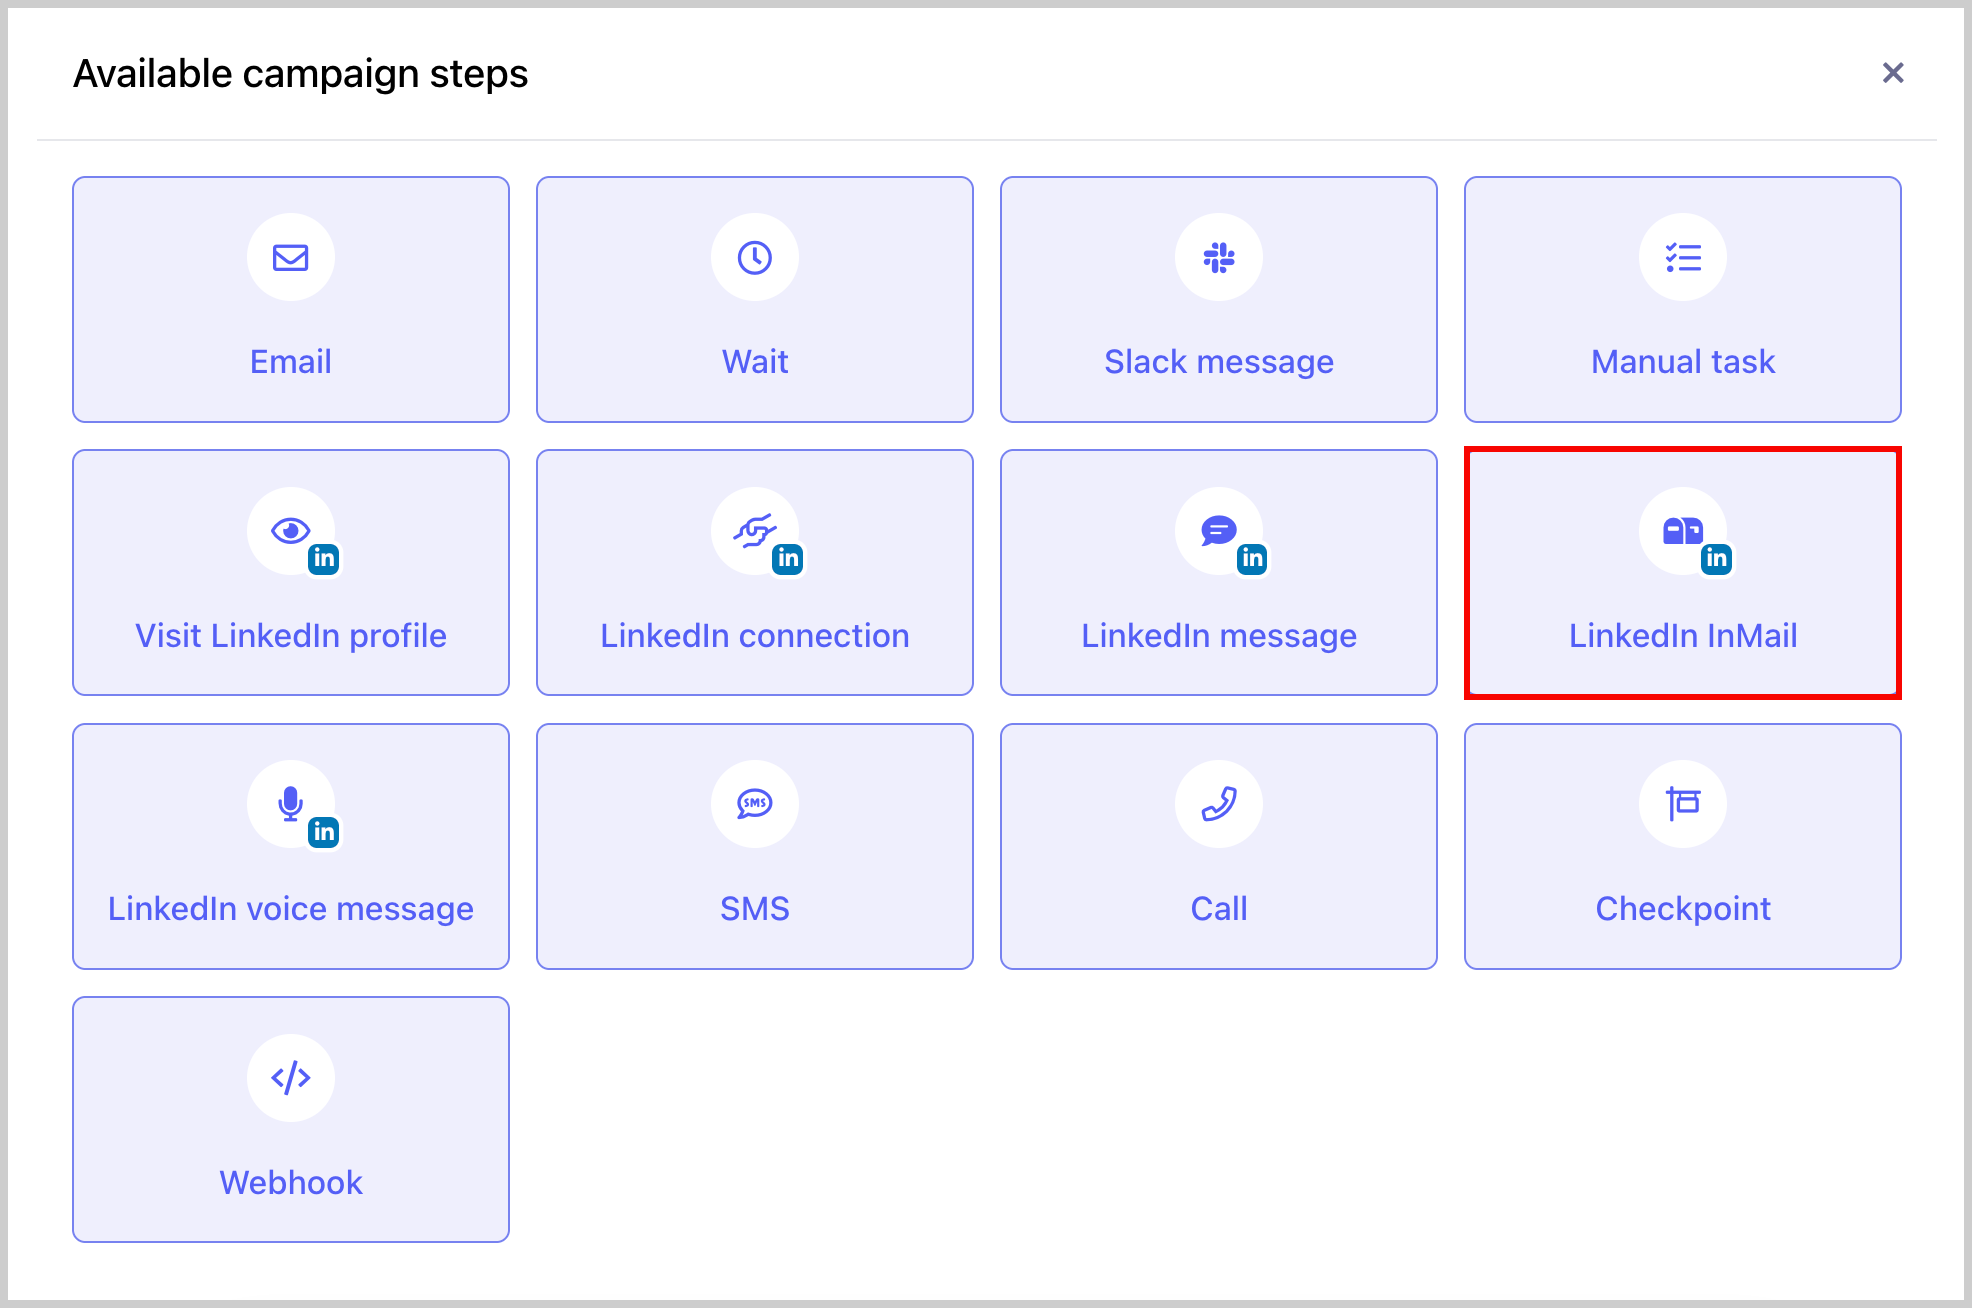Choose the SMS speech bubble icon
Image resolution: width=1972 pixels, height=1308 pixels.
755,804
